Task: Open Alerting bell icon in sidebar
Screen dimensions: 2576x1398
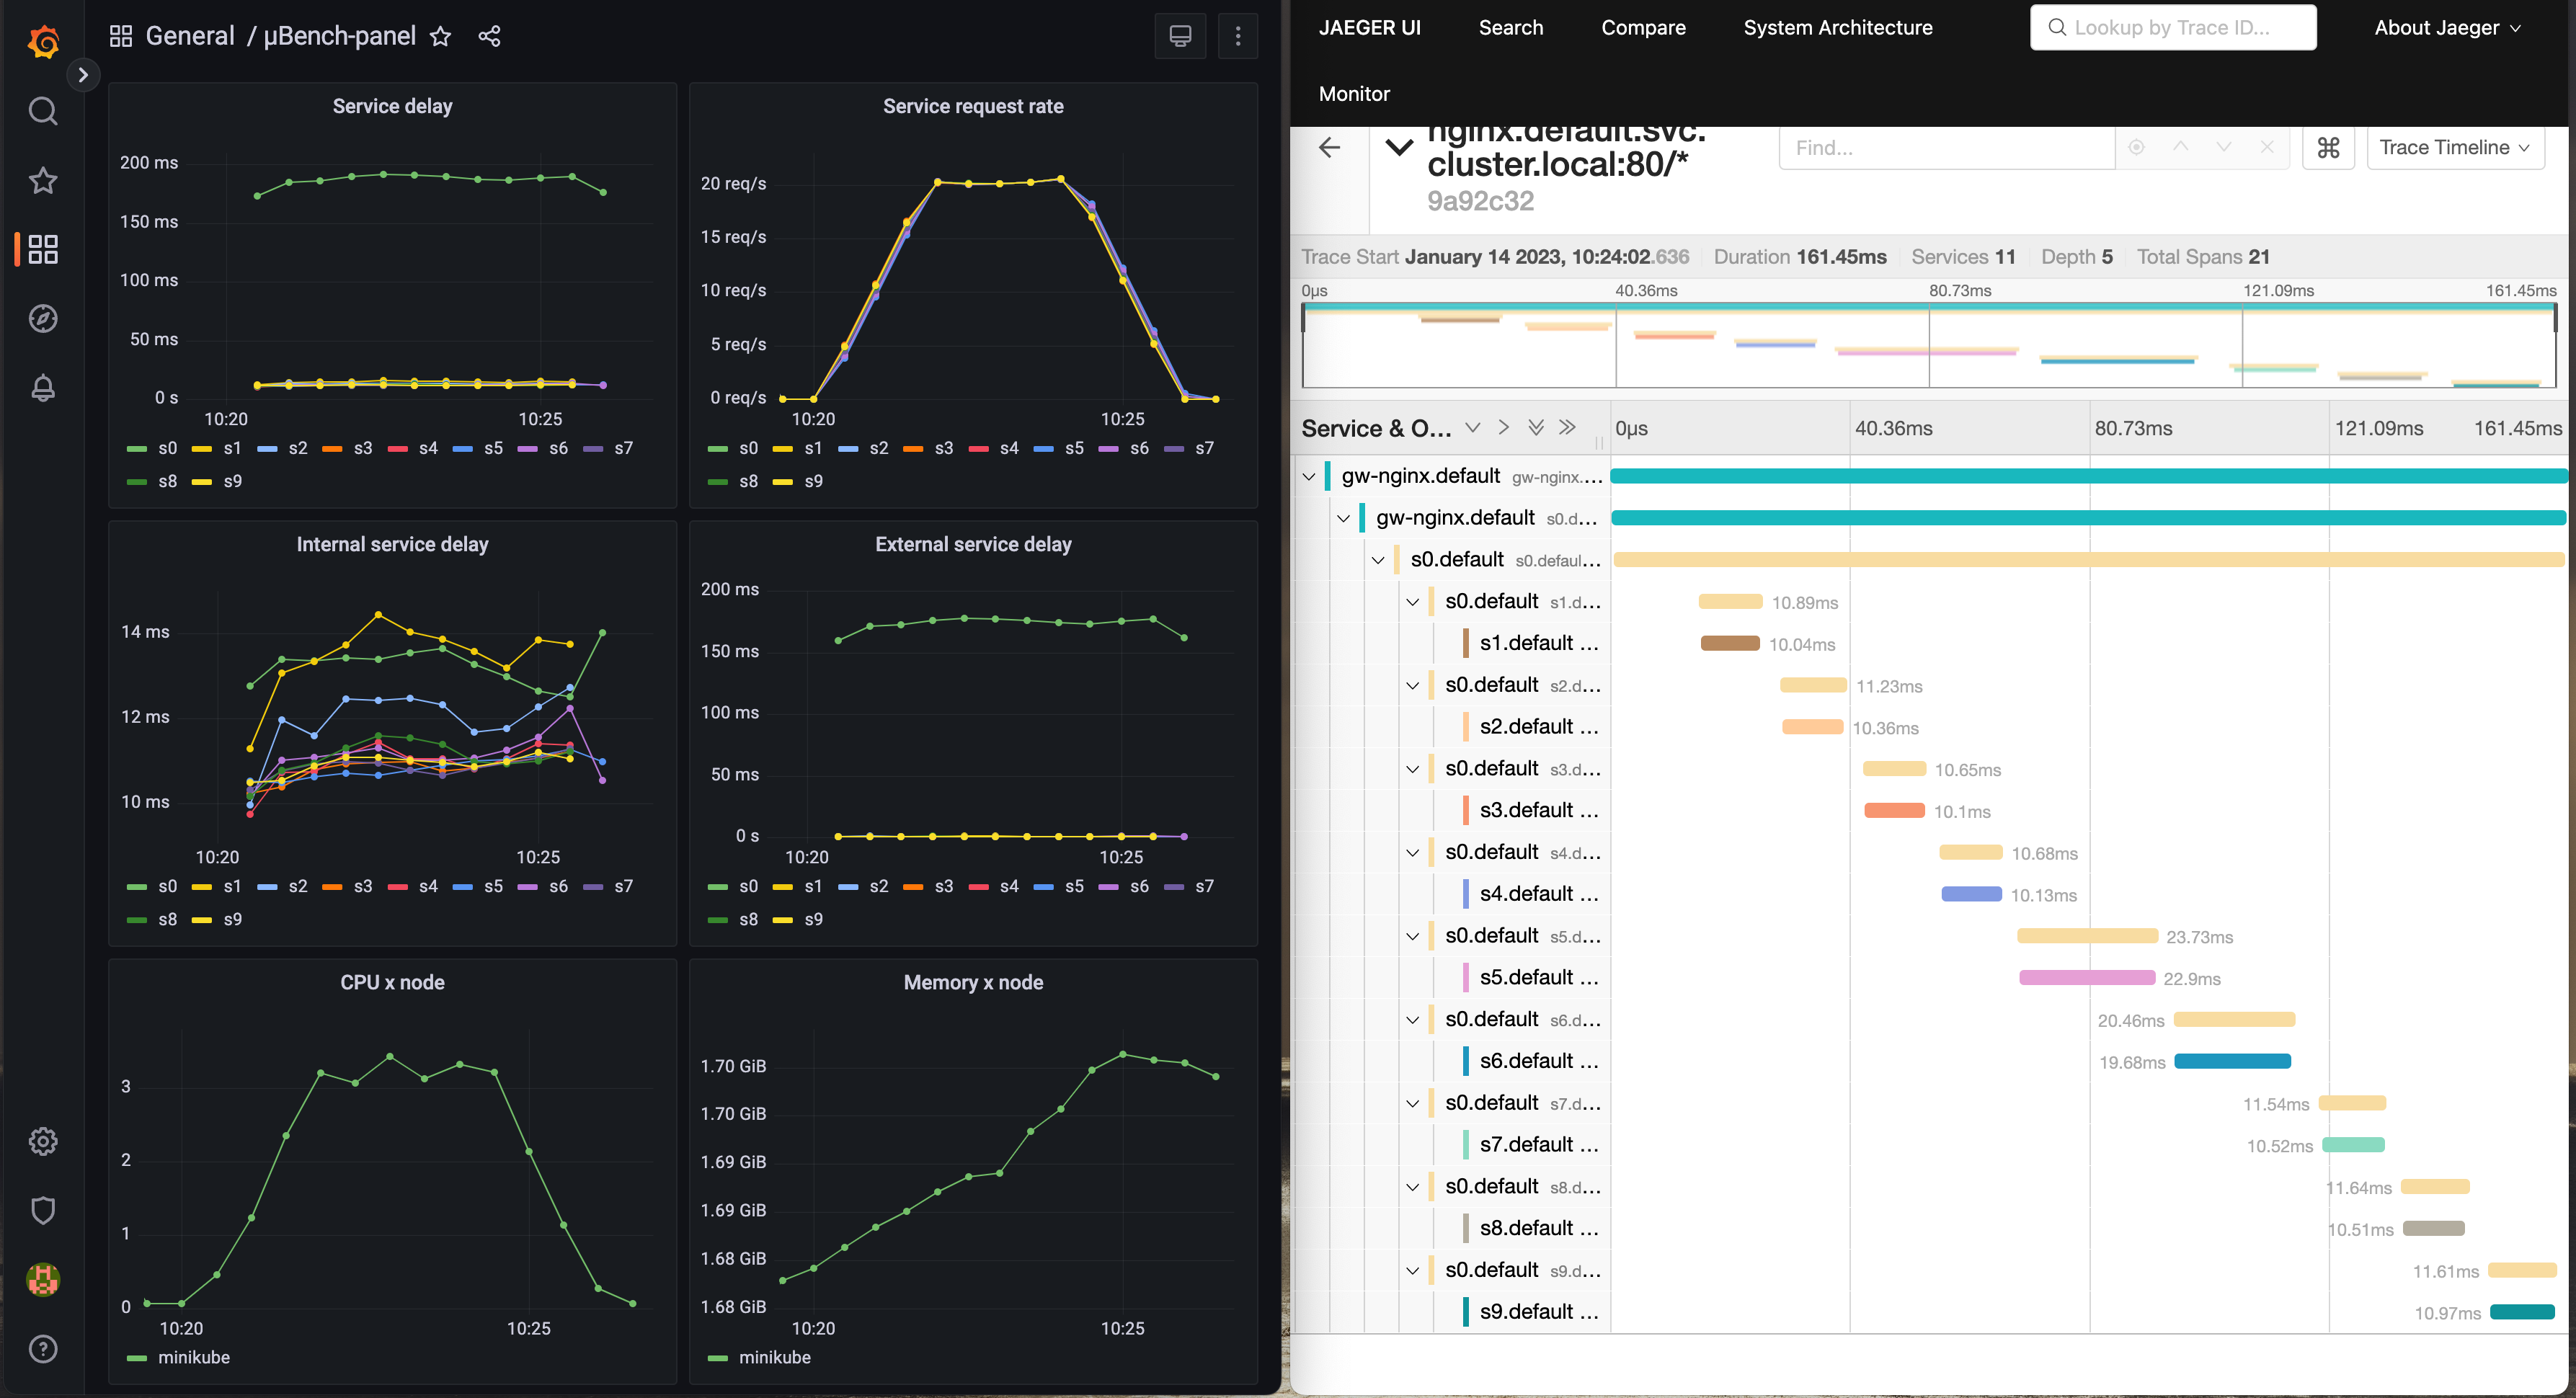Action: pyautogui.click(x=43, y=388)
